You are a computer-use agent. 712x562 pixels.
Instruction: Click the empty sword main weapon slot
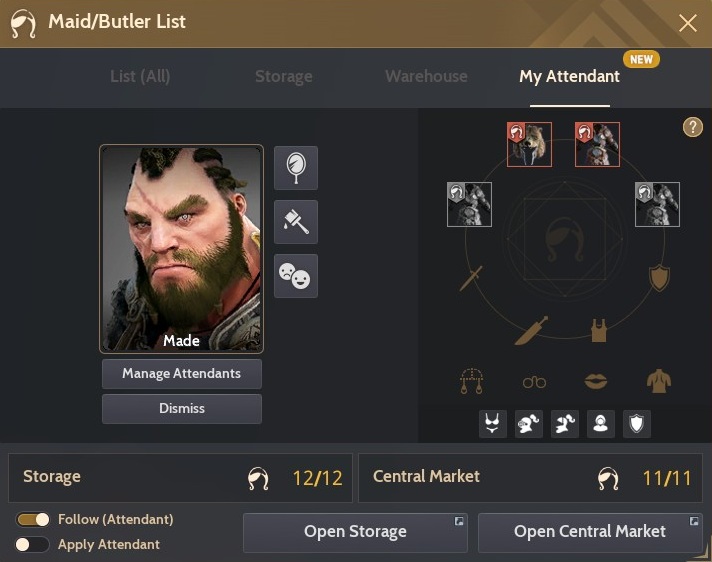[470, 278]
